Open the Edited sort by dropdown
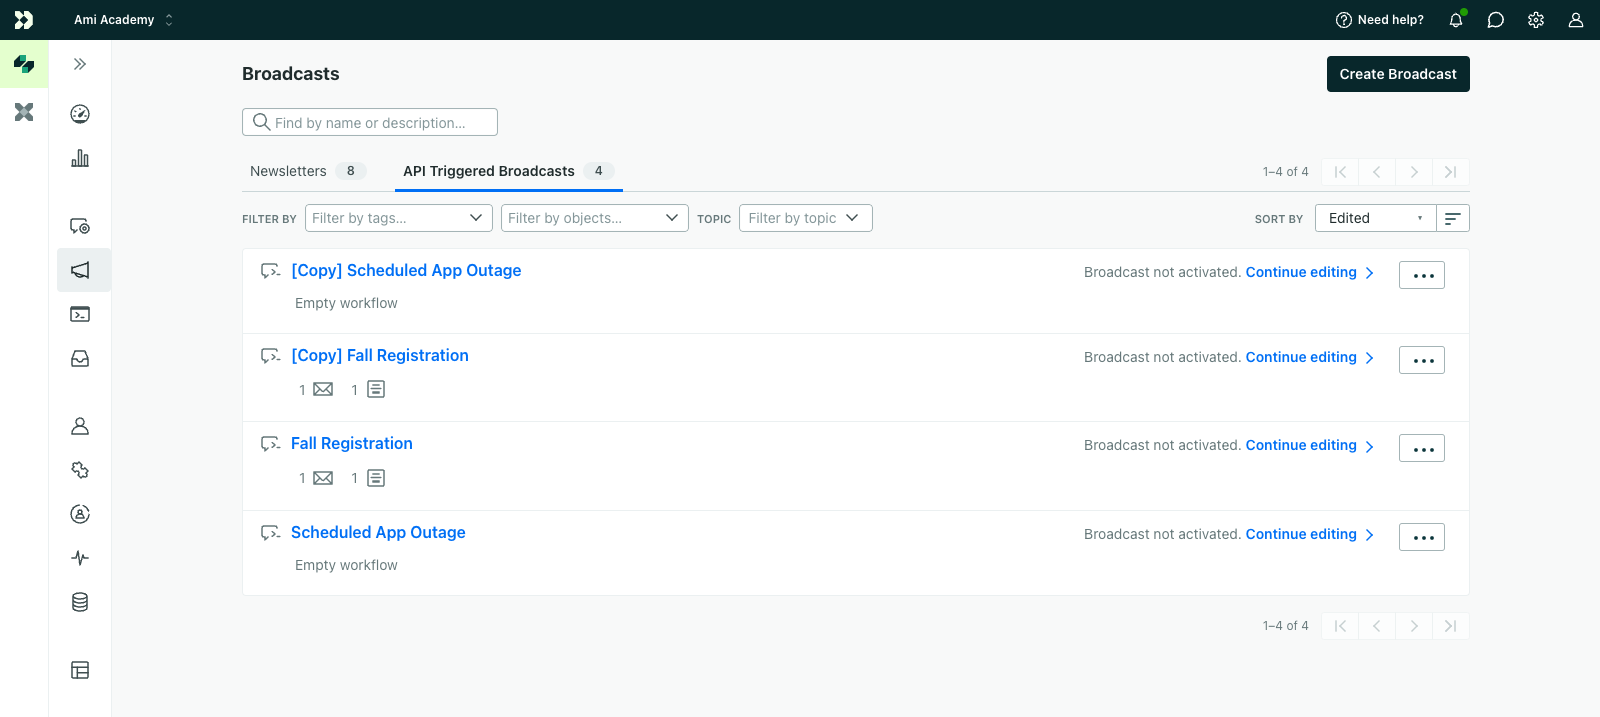Screen dimensions: 1600x717 (x=1375, y=218)
